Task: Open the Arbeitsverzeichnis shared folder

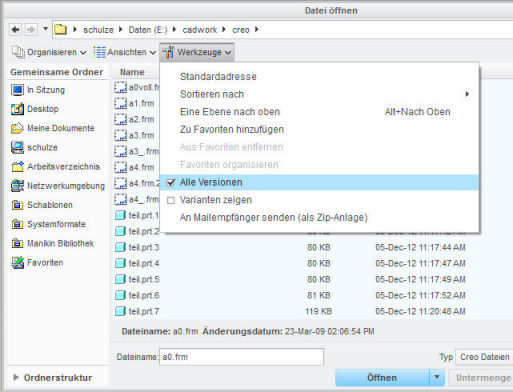Action: (x=63, y=167)
